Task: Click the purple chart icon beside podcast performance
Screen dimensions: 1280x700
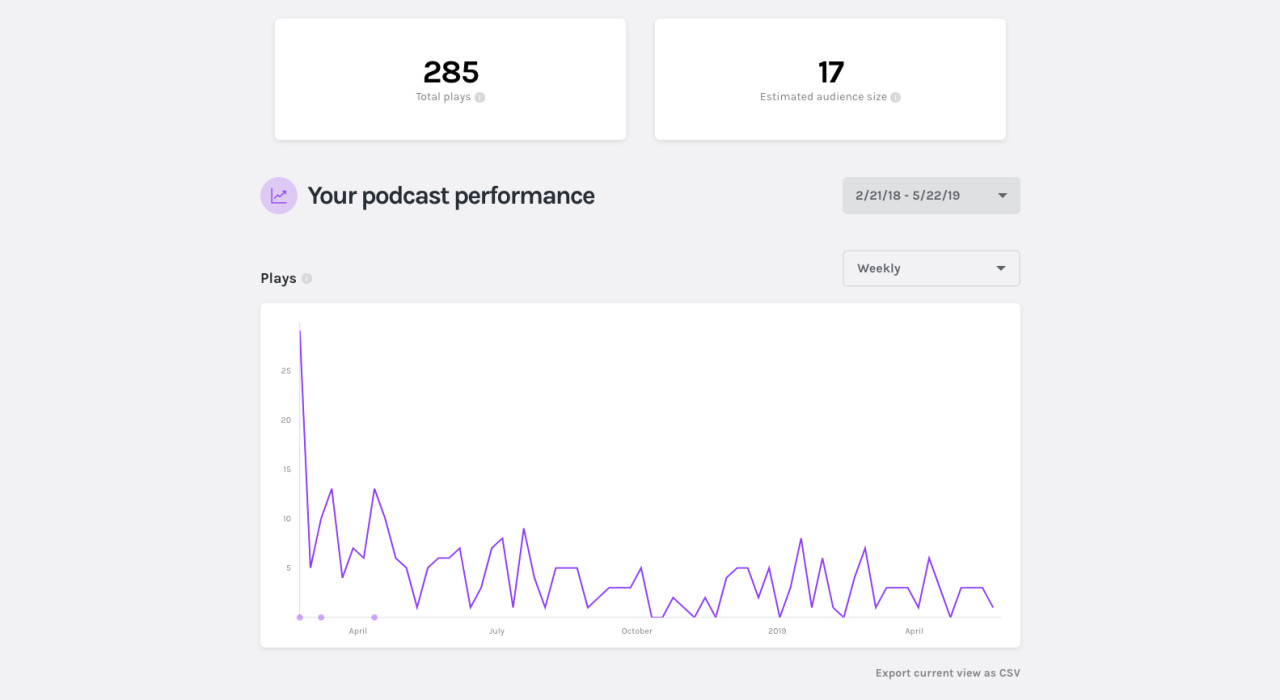Action: [279, 196]
